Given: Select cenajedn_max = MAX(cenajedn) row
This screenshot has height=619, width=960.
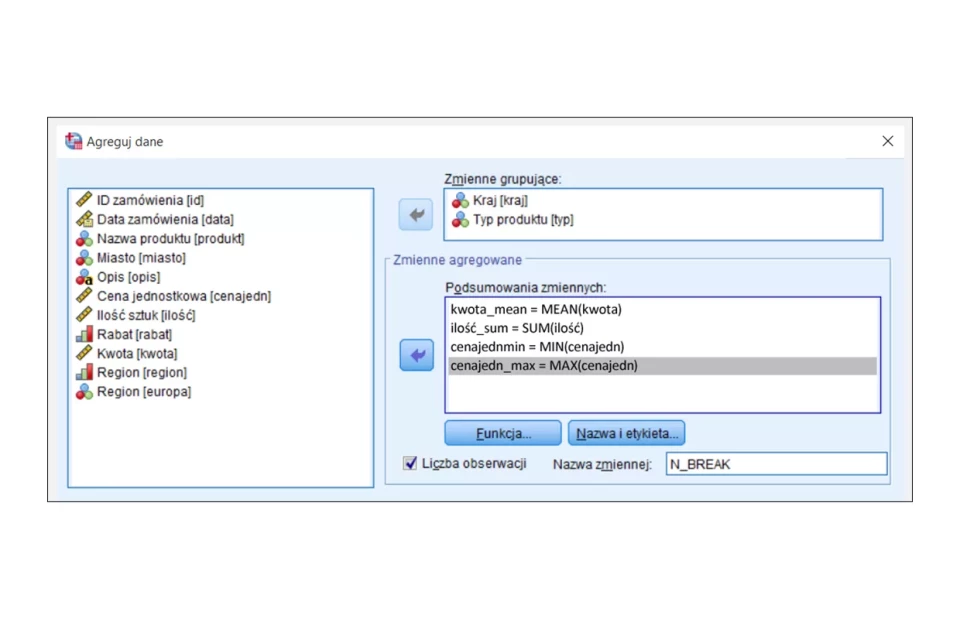Looking at the screenshot, I should (544, 366).
